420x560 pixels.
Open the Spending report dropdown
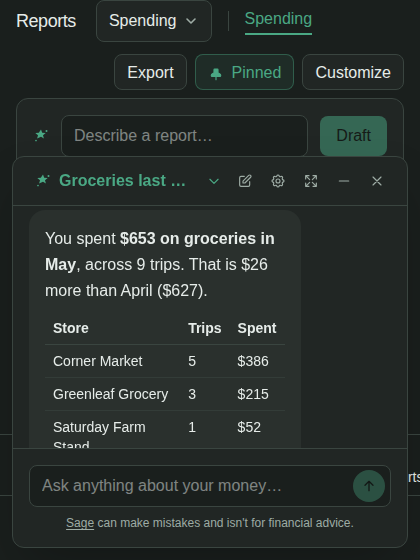coord(154,21)
